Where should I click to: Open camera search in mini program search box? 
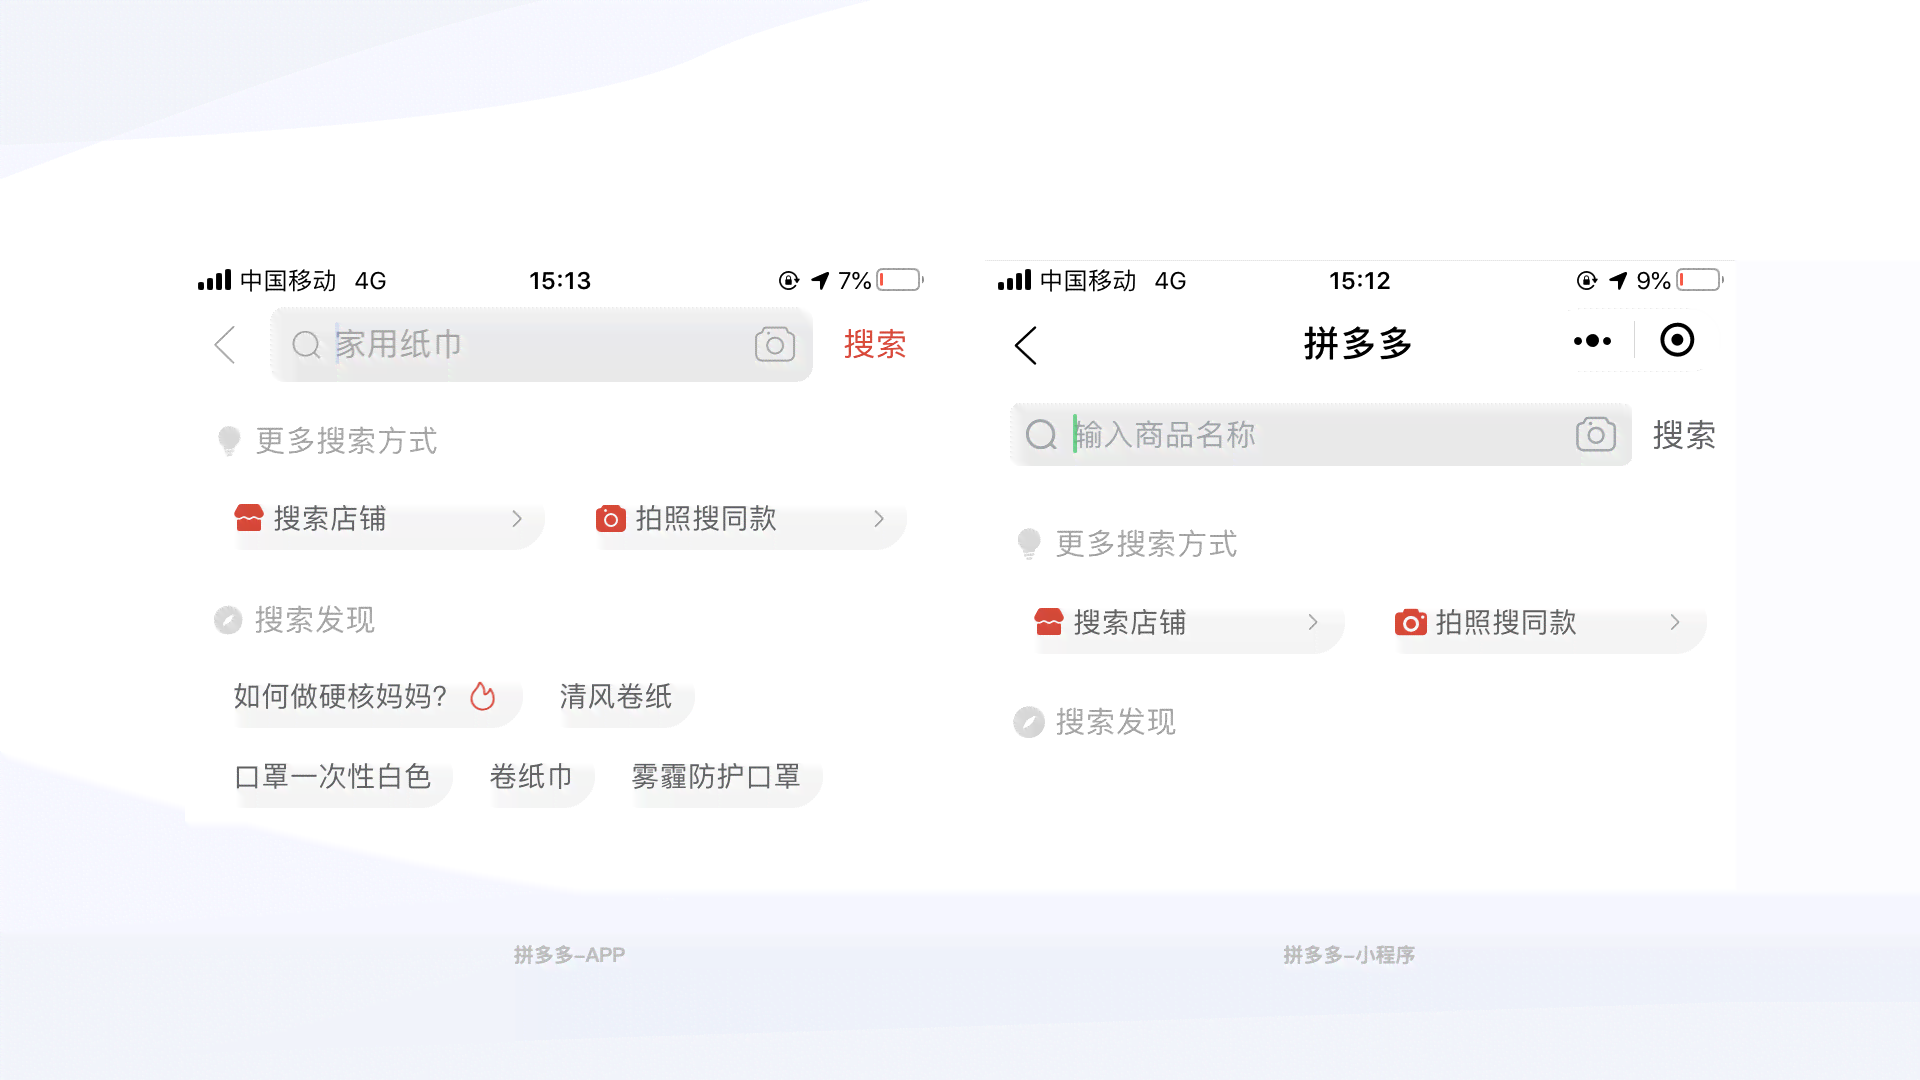point(1596,434)
